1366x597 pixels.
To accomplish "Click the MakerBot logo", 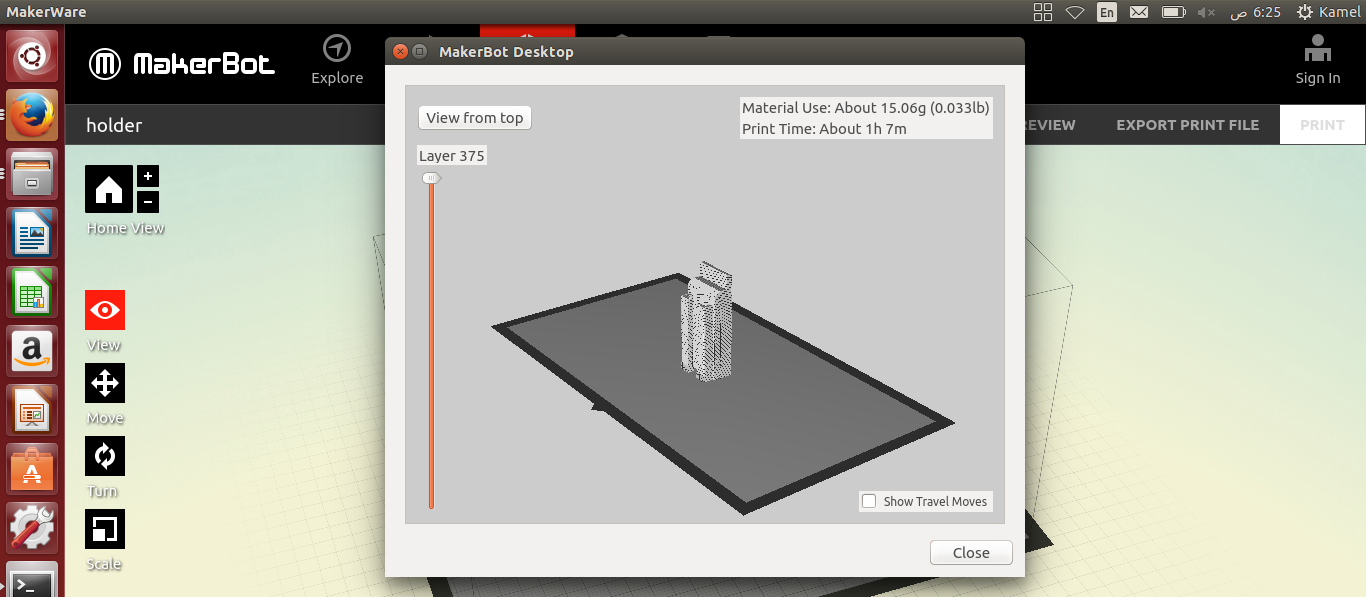I will [x=182, y=64].
